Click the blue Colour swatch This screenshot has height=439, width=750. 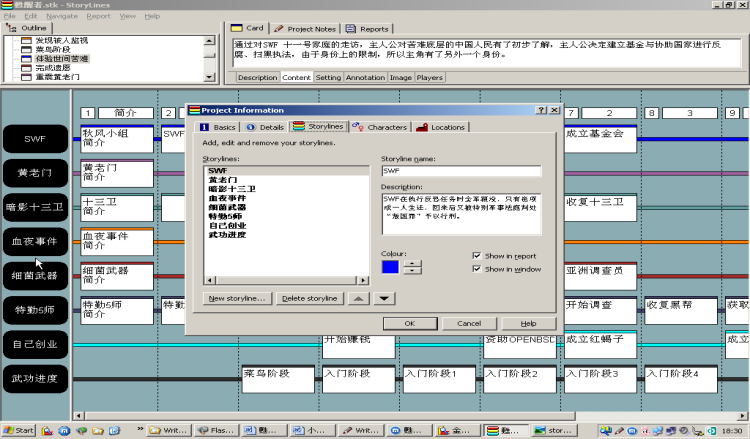[390, 266]
